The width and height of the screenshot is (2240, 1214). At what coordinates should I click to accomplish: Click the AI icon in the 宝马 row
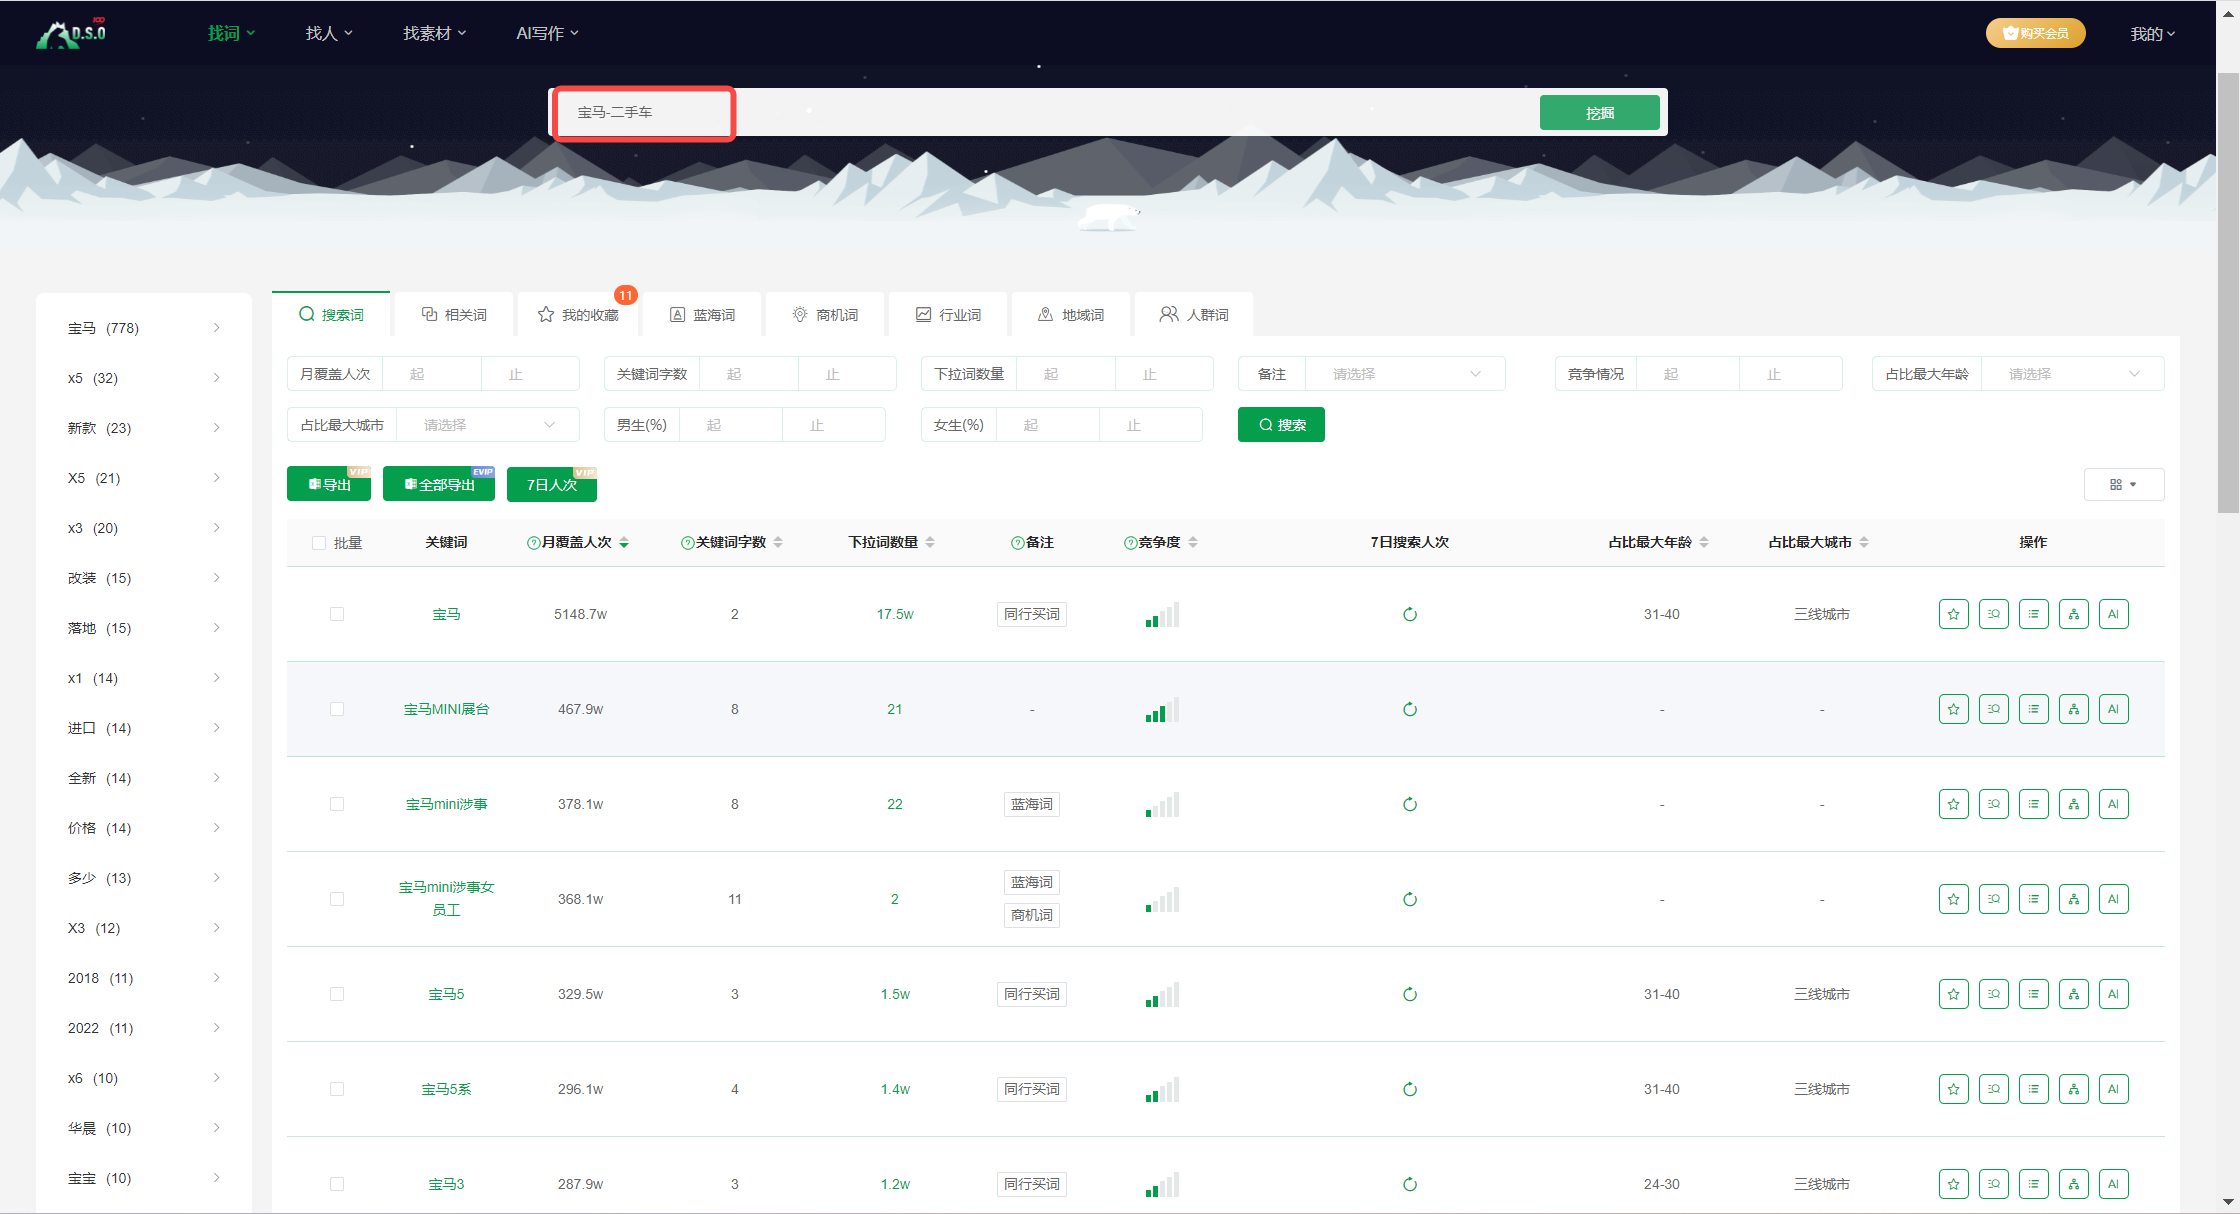click(2113, 614)
